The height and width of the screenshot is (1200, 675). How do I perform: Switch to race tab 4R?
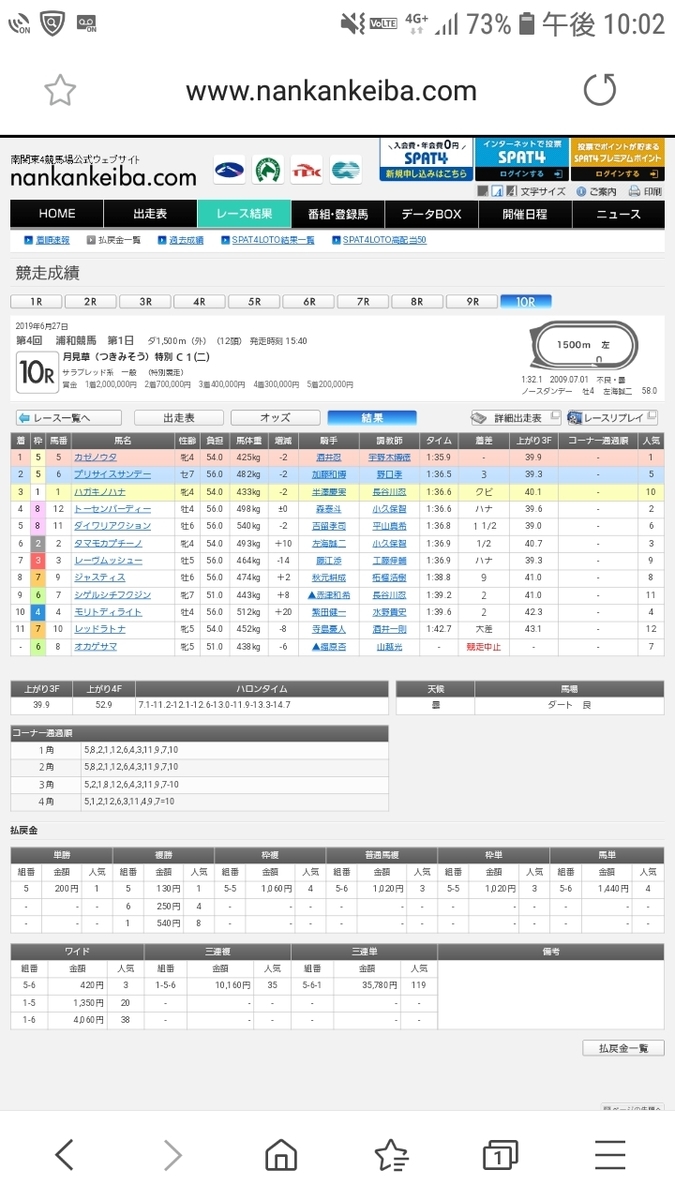(x=199, y=301)
